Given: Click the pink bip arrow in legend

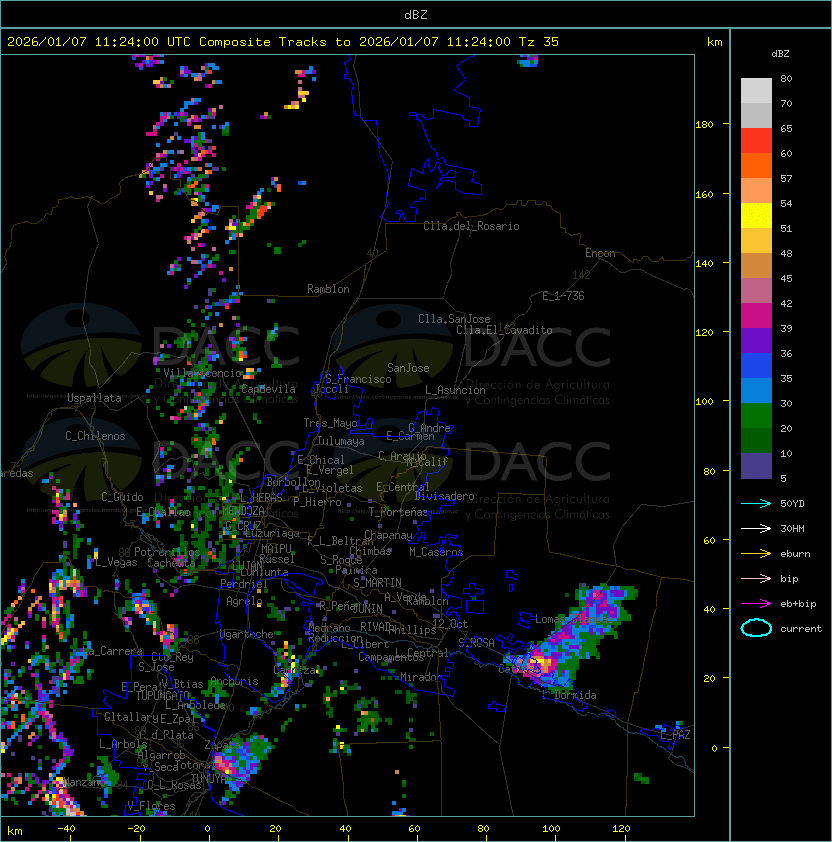Looking at the screenshot, I should pos(756,578).
